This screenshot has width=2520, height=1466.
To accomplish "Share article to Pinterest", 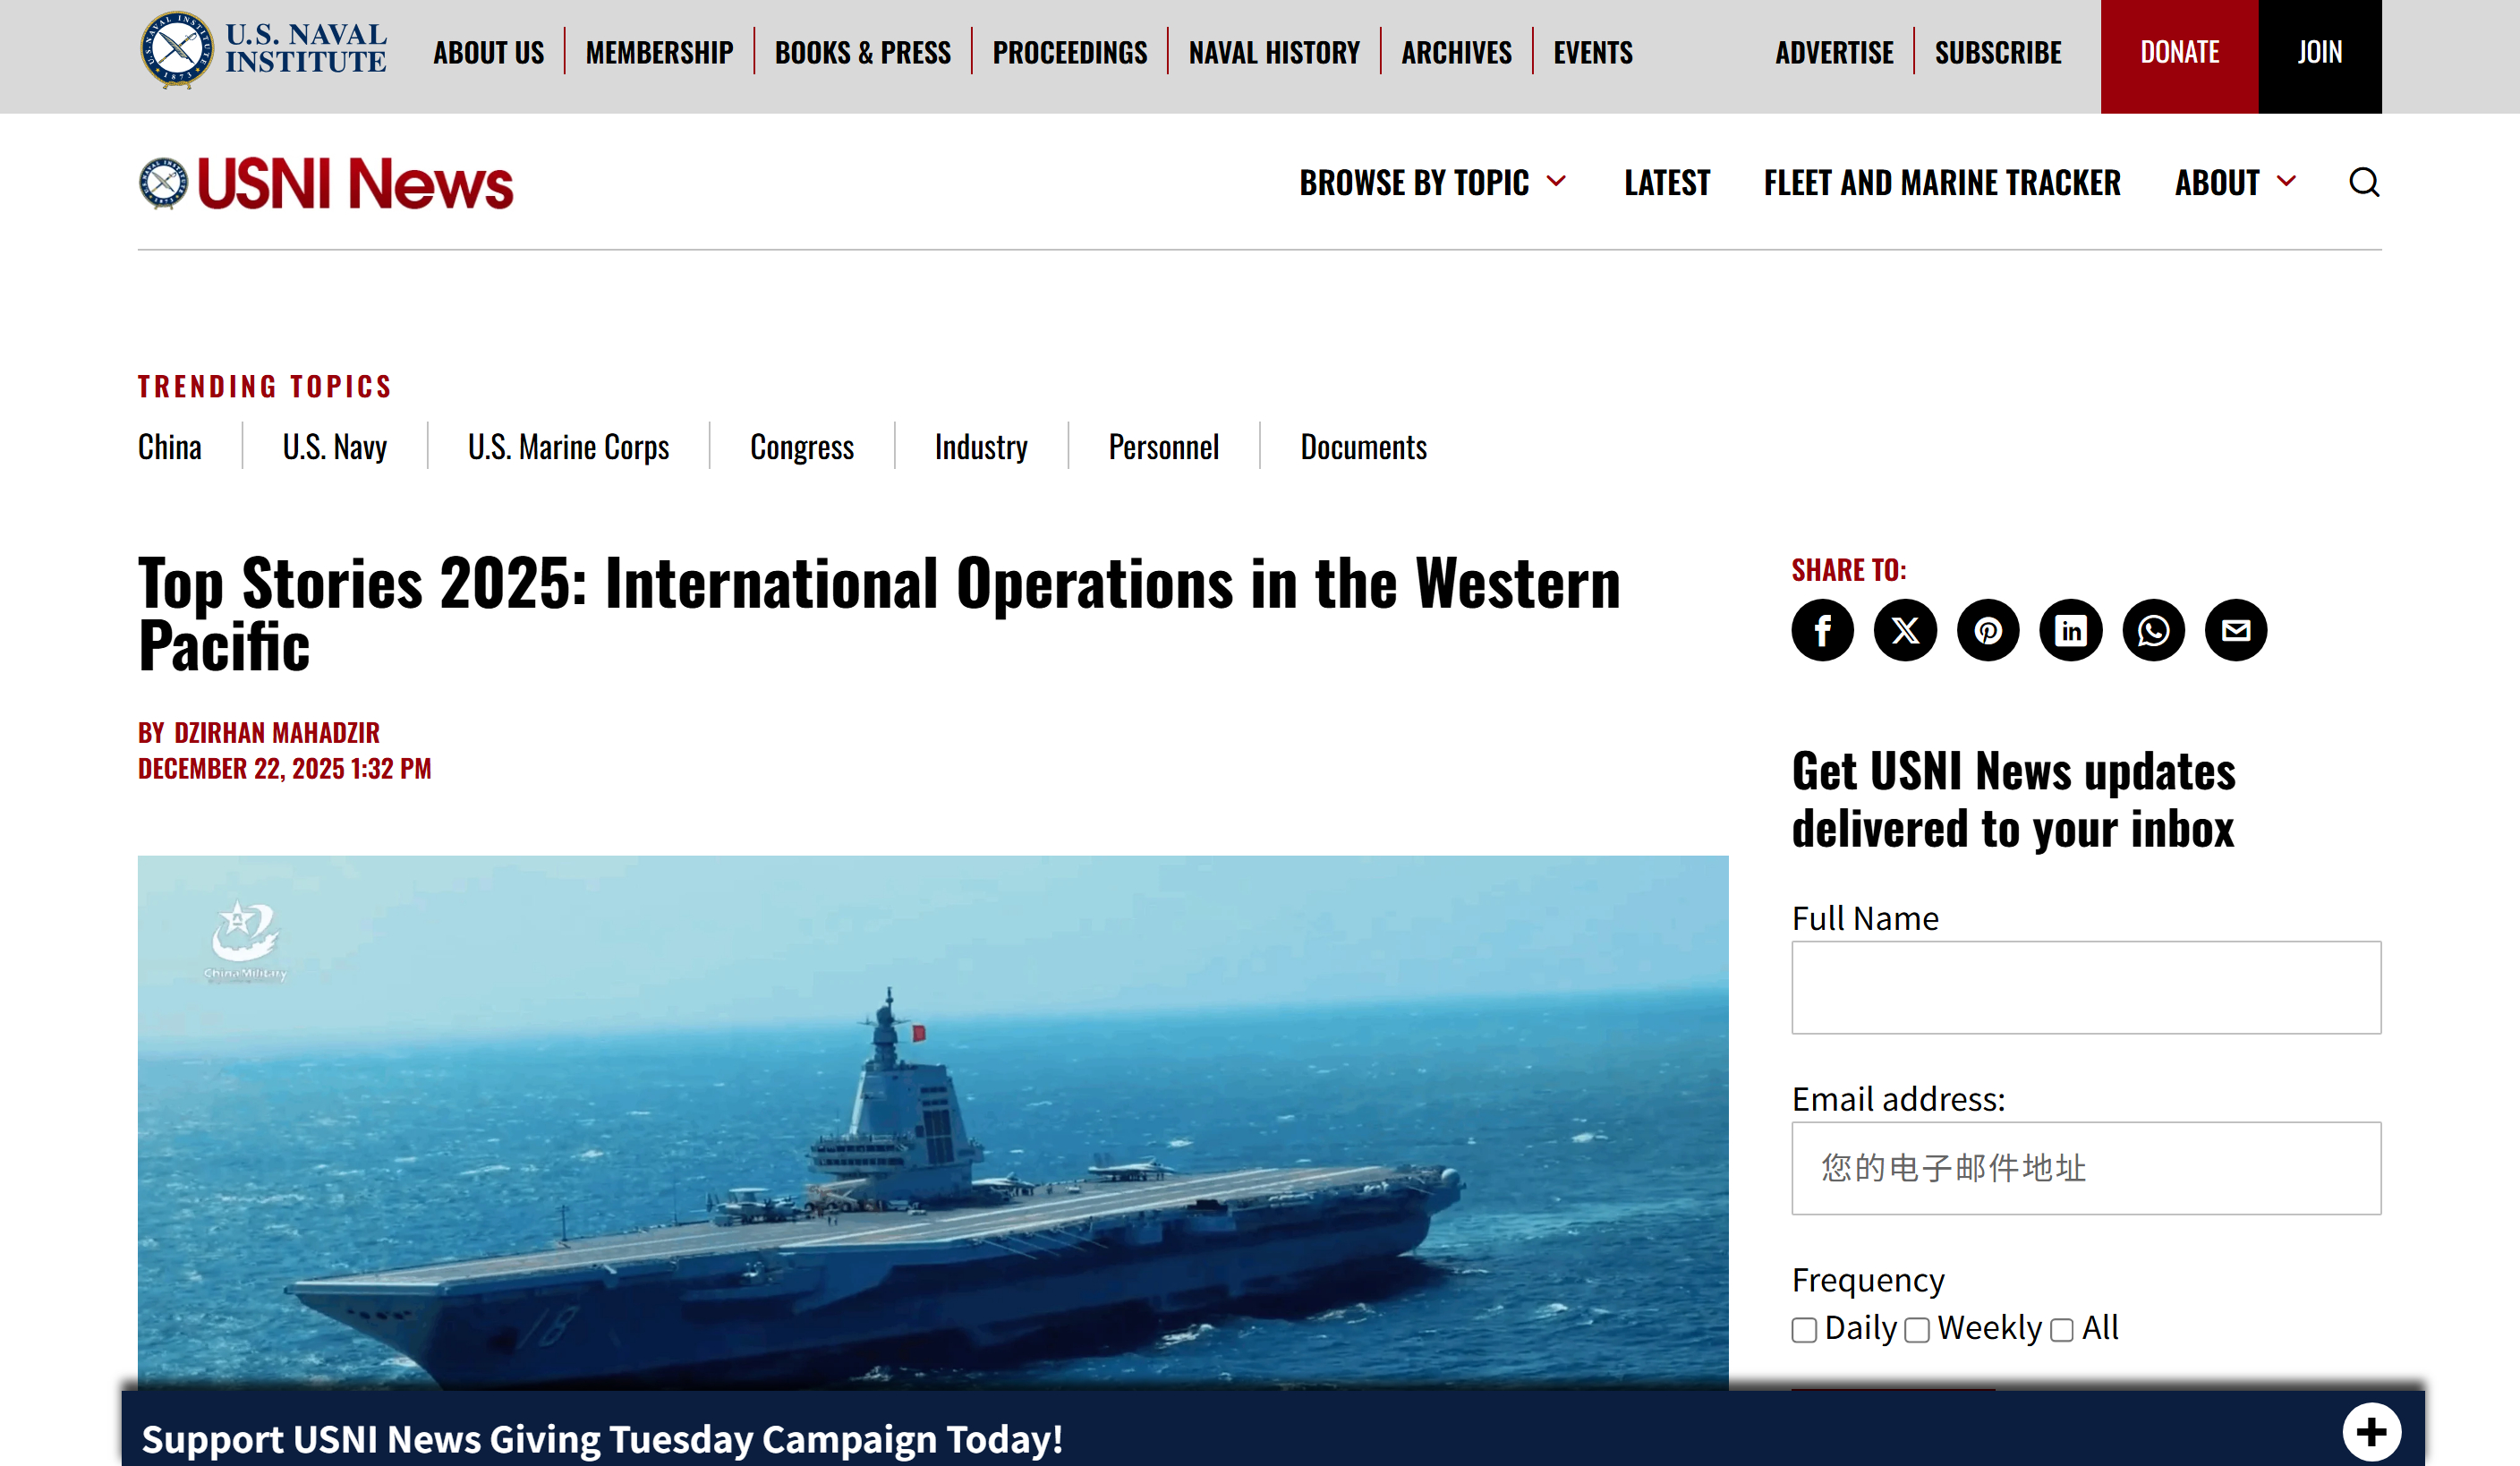I will (x=1988, y=630).
